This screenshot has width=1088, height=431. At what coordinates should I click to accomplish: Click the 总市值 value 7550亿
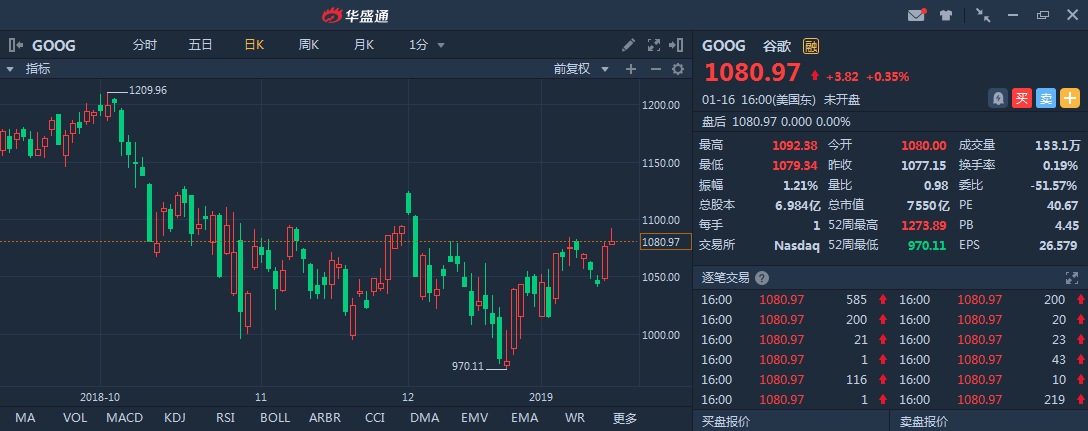point(929,205)
